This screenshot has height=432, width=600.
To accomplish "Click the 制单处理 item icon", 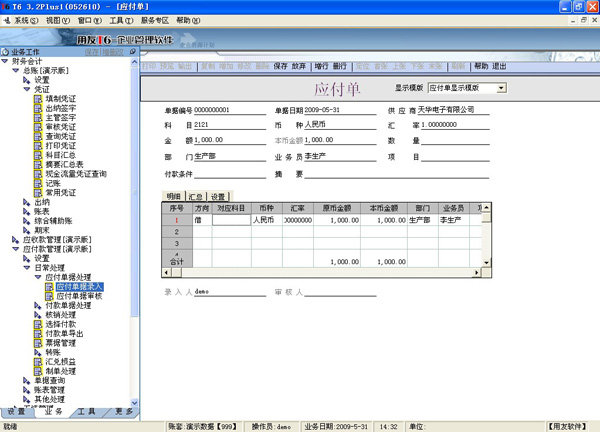I will point(38,371).
